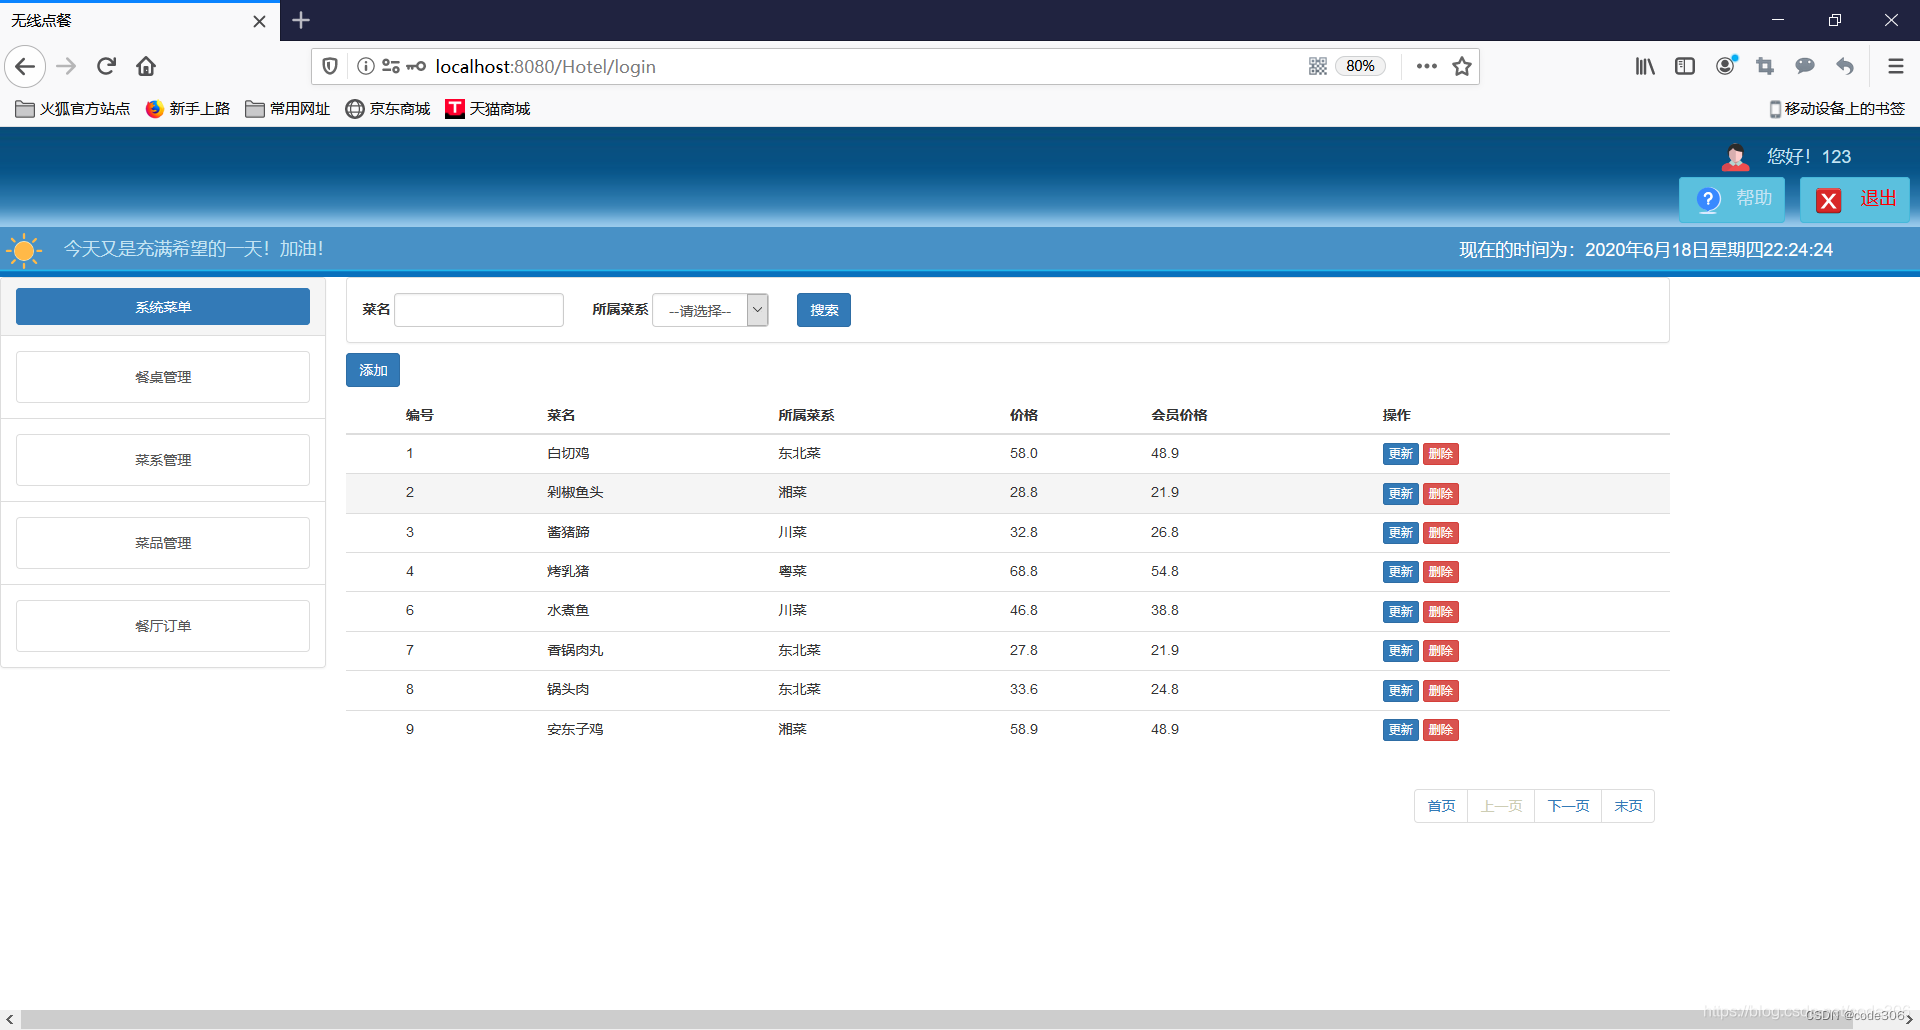Image resolution: width=1920 pixels, height=1030 pixels.
Task: Open Firefox account icon
Action: 1726,66
